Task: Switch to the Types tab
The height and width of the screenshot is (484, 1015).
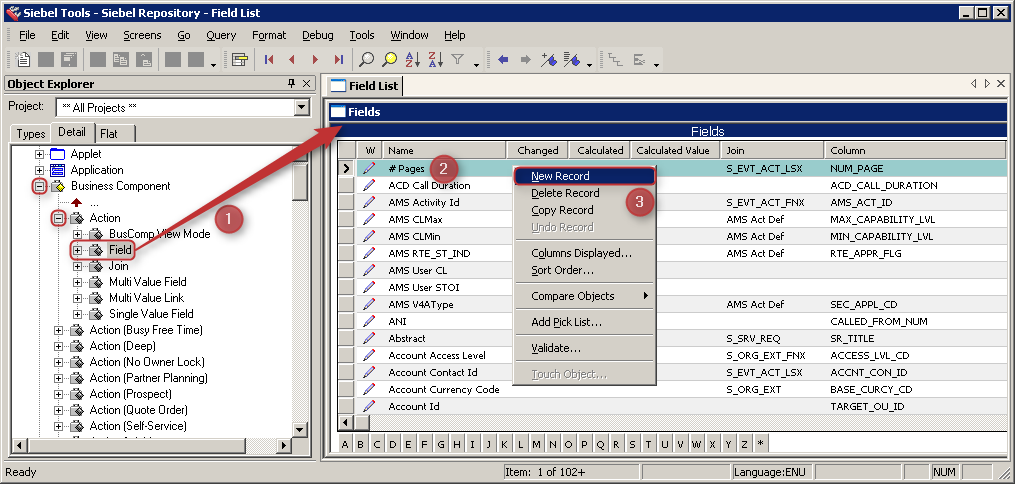Action: pos(30,133)
